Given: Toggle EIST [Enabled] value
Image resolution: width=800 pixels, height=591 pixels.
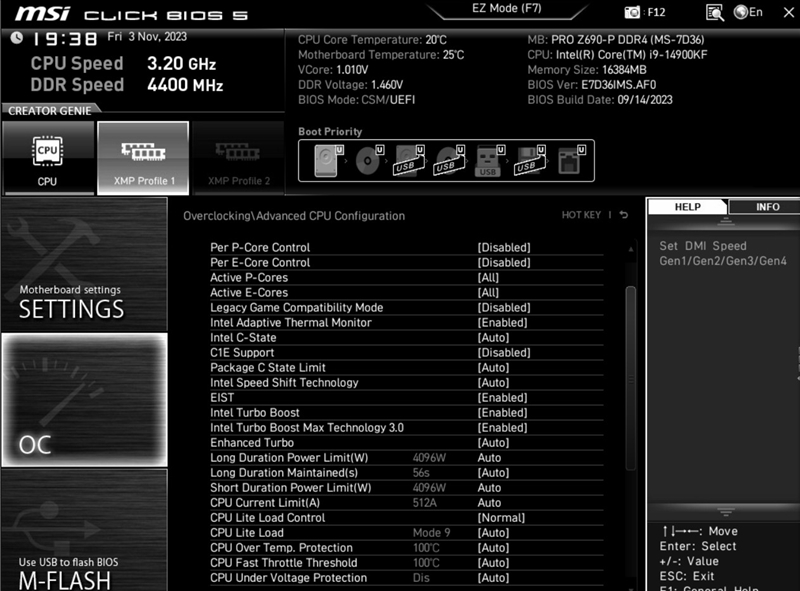Looking at the screenshot, I should (x=503, y=398).
